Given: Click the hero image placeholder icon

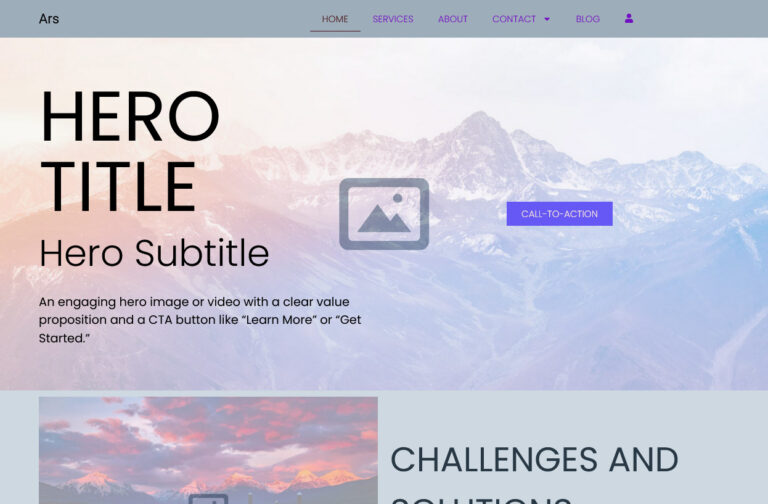Looking at the screenshot, I should point(384,214).
